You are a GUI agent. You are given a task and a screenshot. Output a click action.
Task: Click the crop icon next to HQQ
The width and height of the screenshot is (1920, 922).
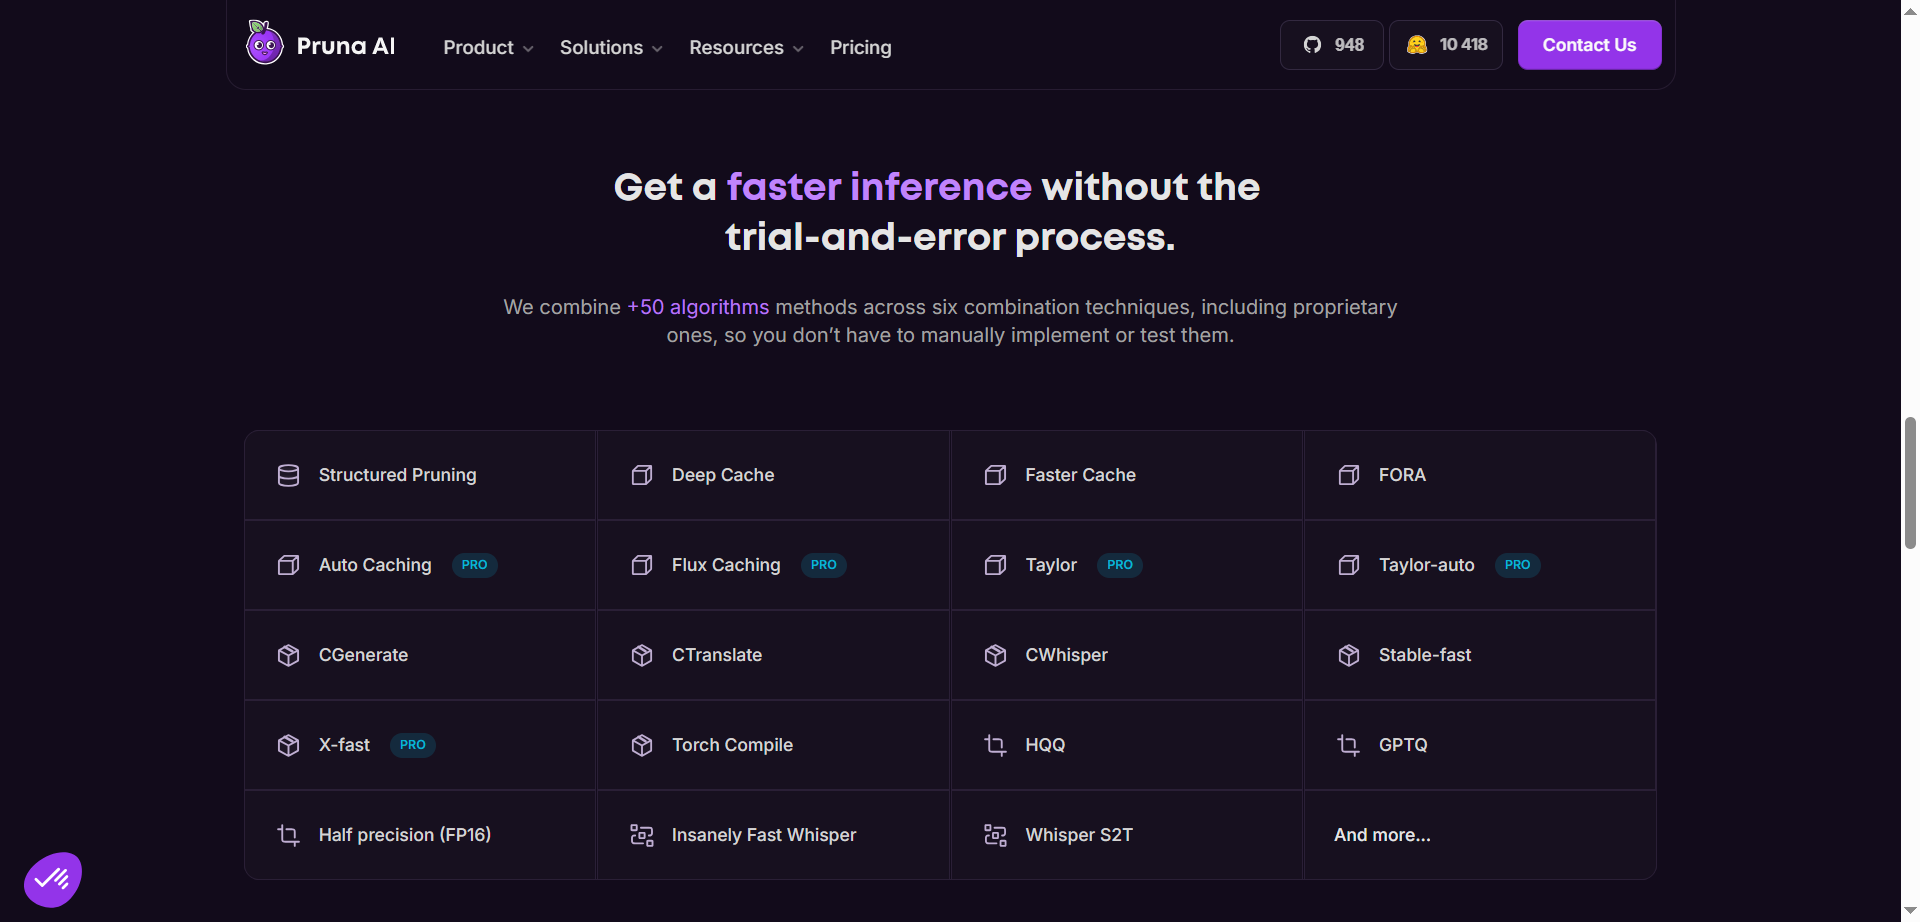click(995, 745)
